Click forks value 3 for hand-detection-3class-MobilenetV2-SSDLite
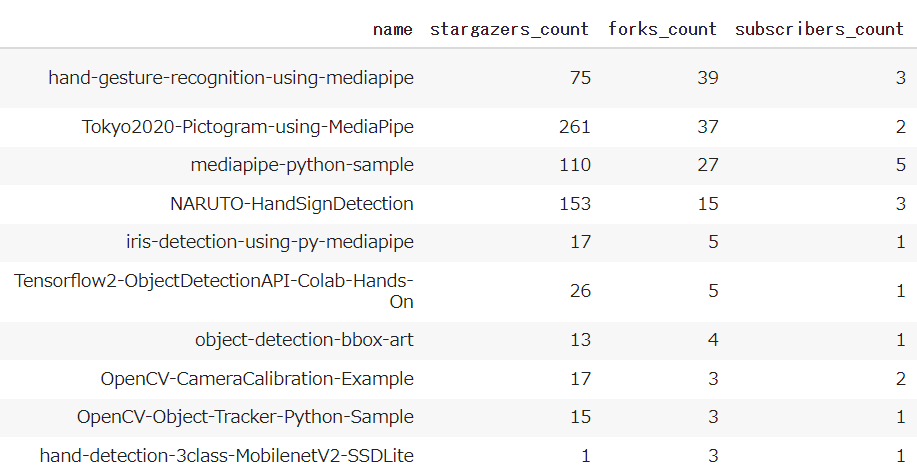Viewport: 917px width, 475px height. coord(713,455)
